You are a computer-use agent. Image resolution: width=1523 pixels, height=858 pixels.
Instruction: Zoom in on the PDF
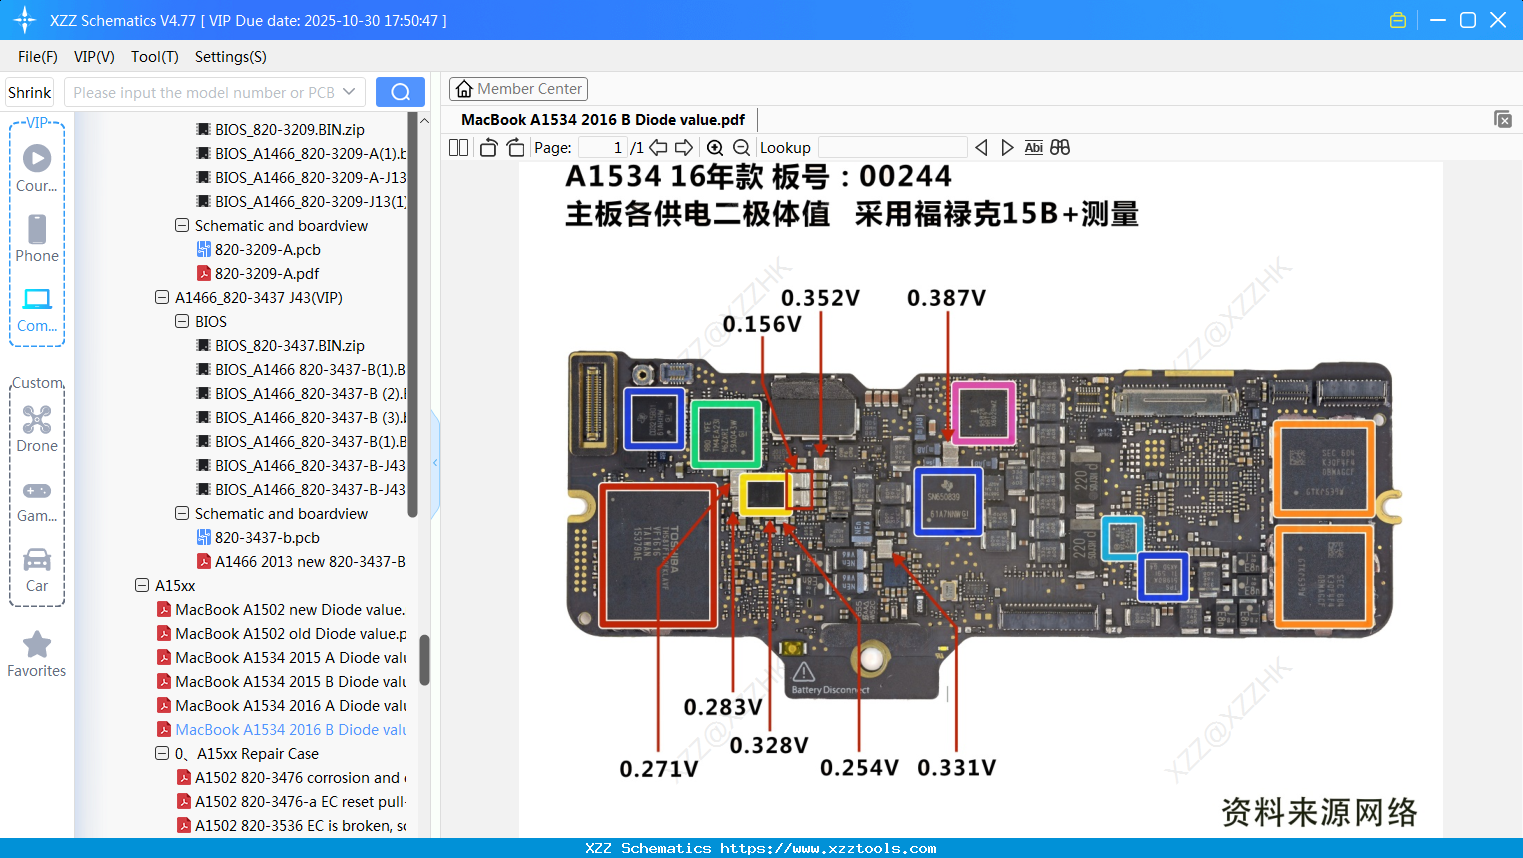click(x=715, y=147)
